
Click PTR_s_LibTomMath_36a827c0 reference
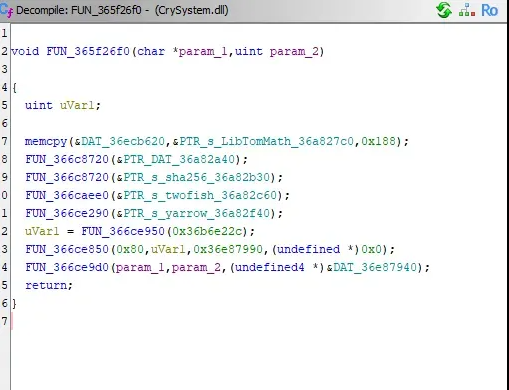266,141
